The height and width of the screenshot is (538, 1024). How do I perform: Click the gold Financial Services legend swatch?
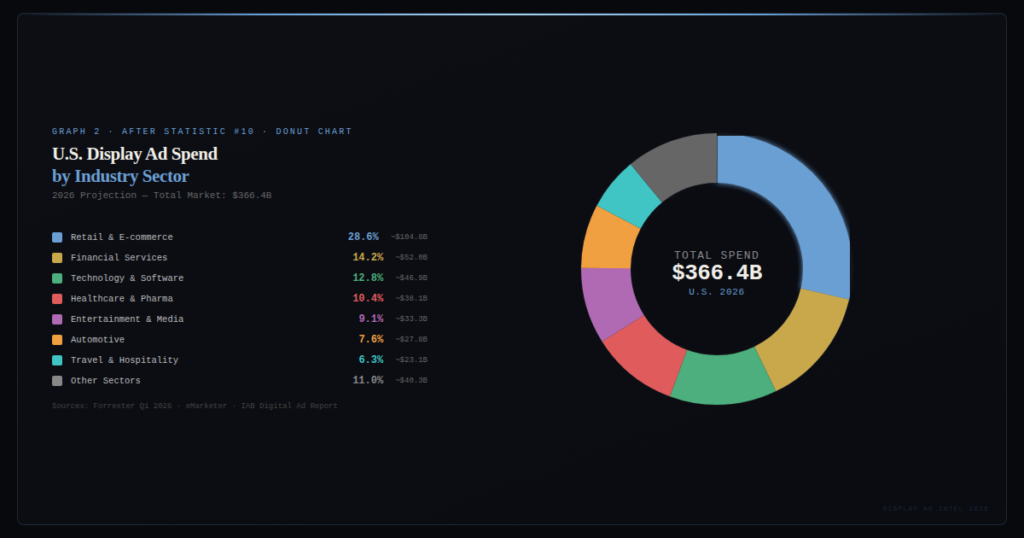pyautogui.click(x=57, y=258)
